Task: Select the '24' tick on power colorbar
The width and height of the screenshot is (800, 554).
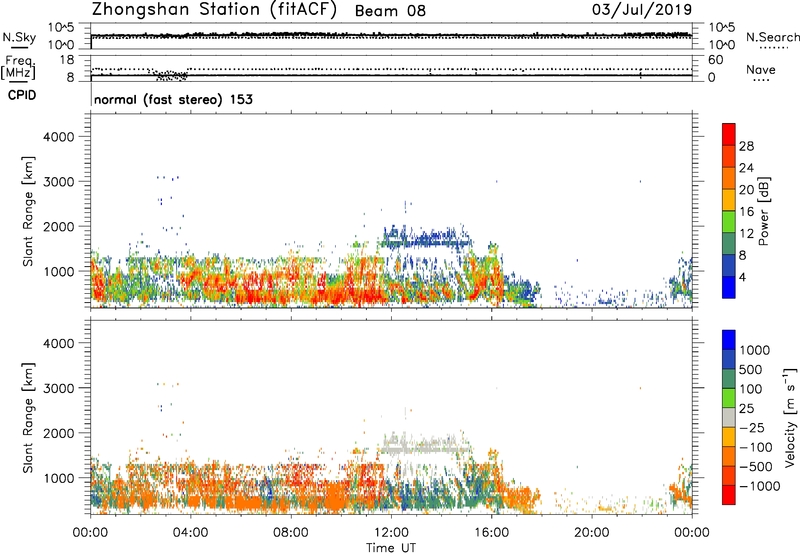Action: (x=746, y=168)
